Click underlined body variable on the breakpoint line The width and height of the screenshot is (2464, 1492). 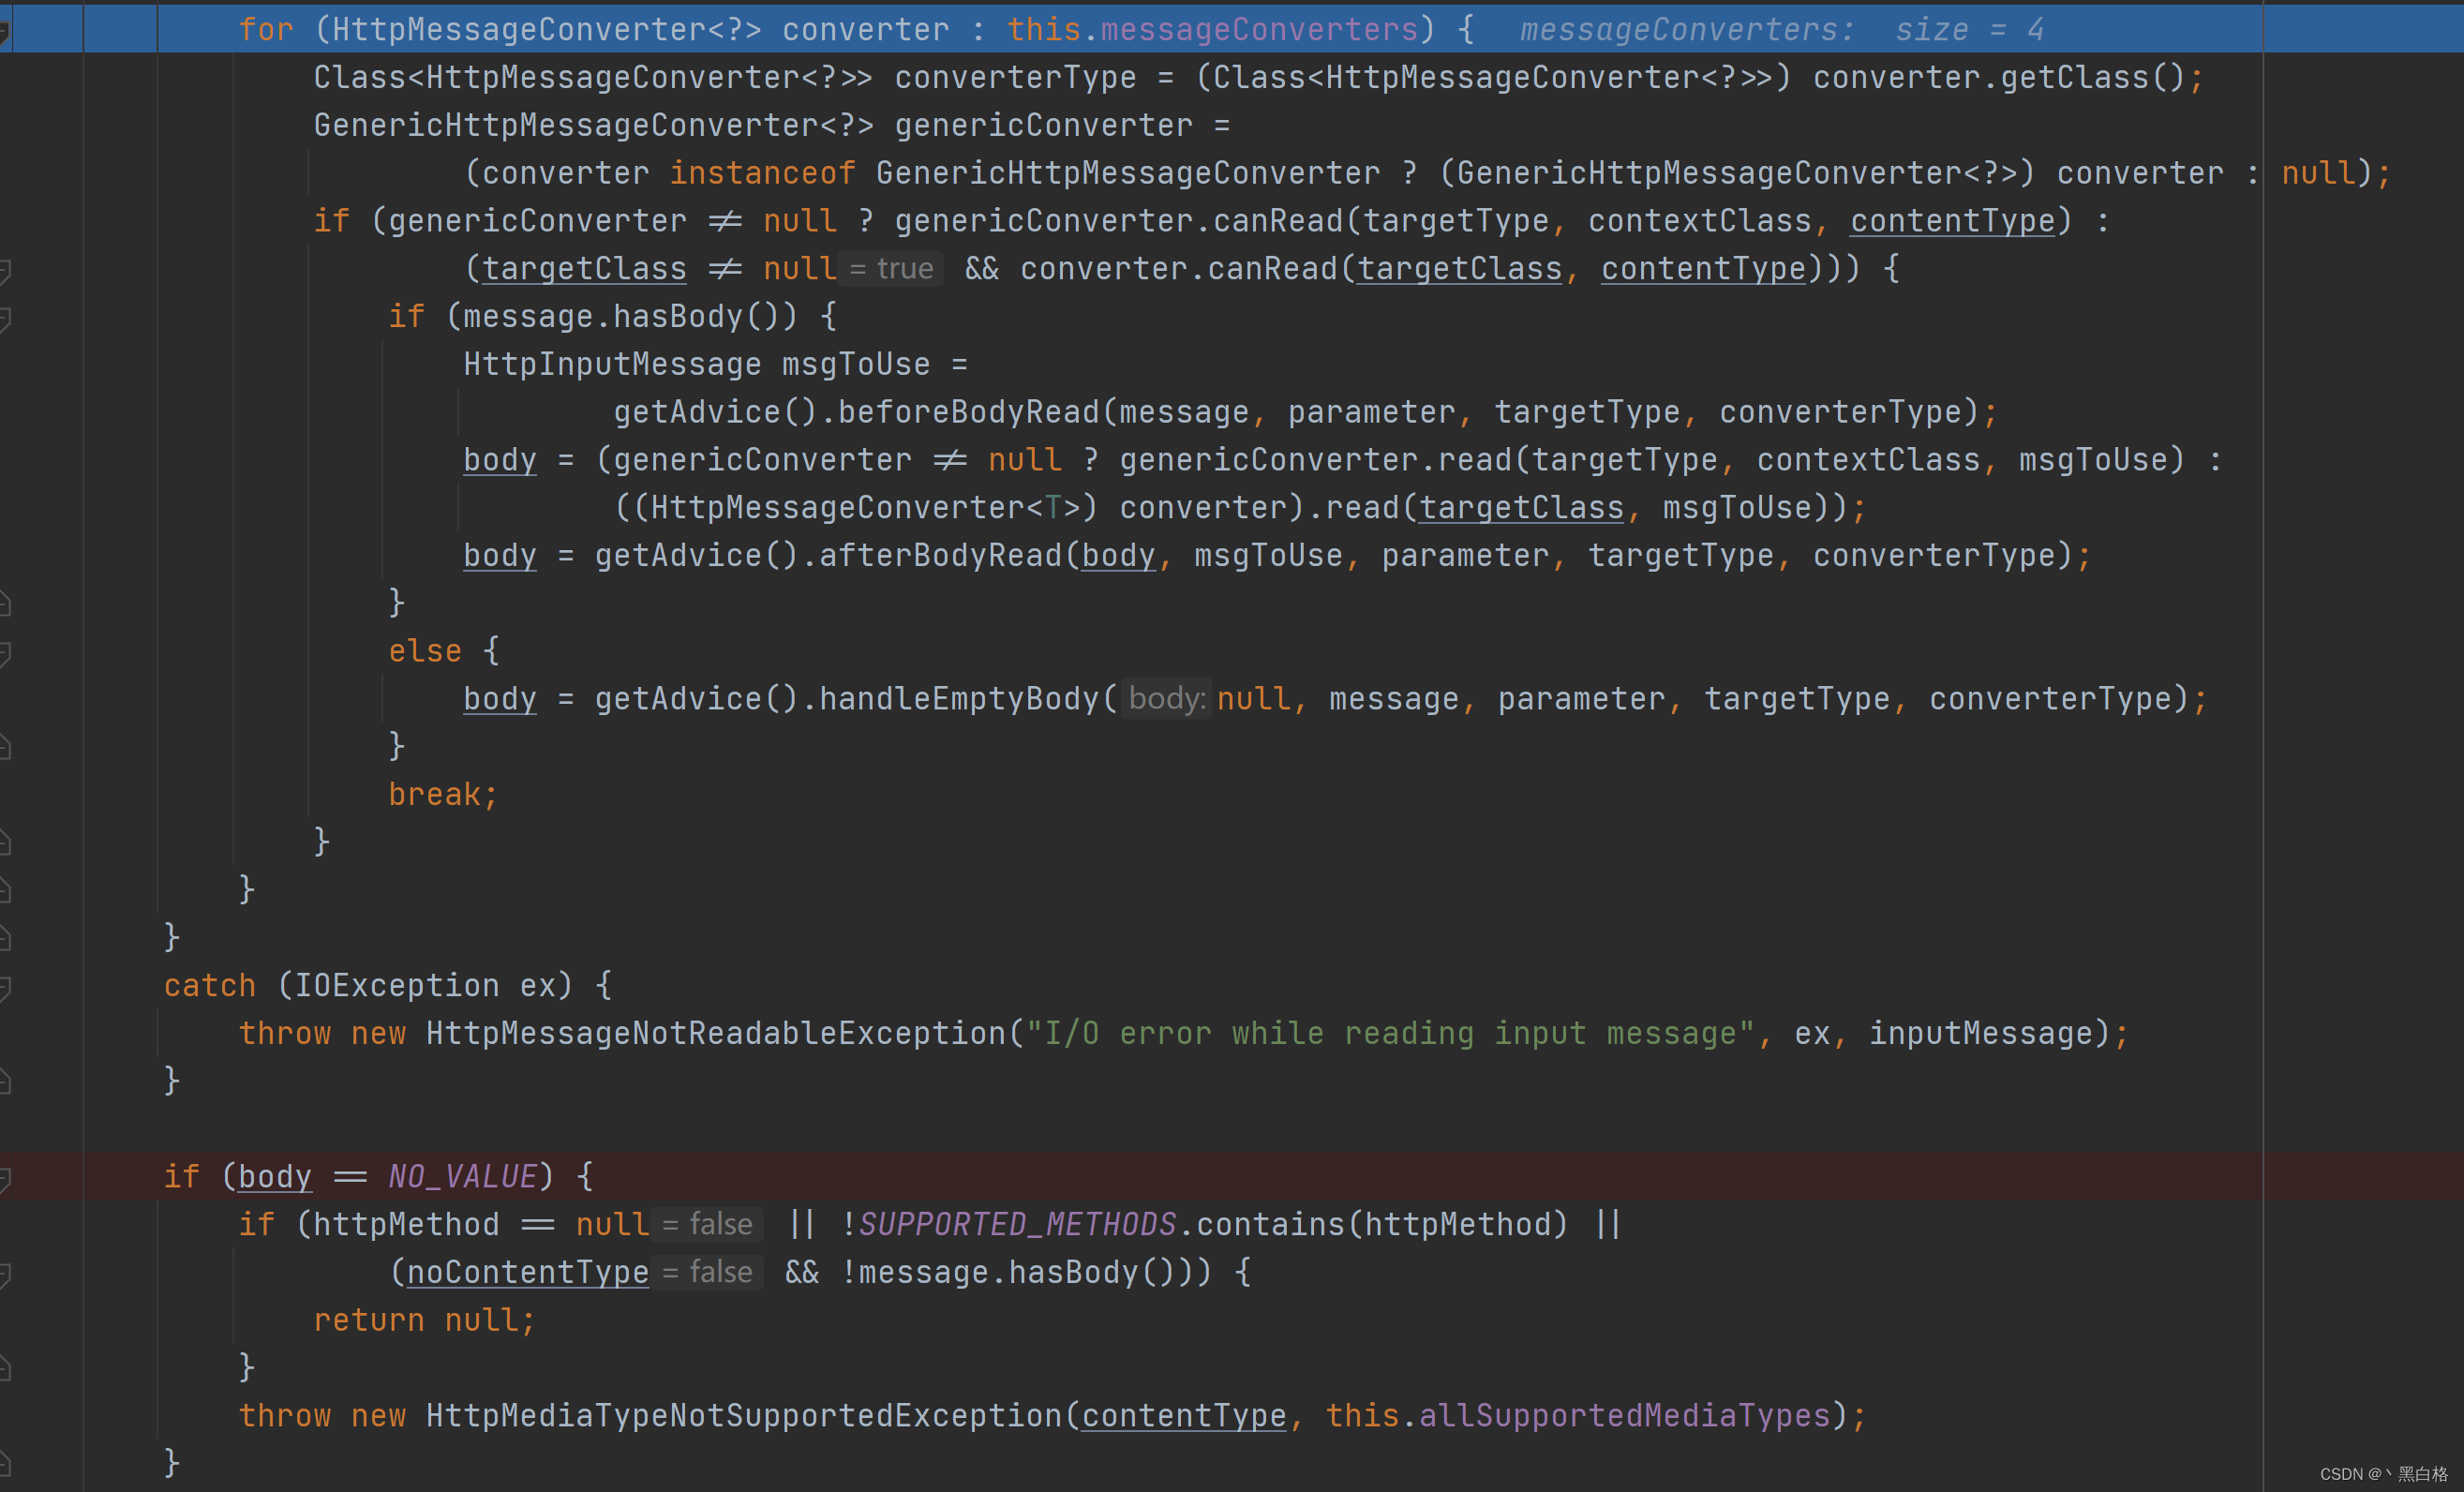coord(274,1176)
